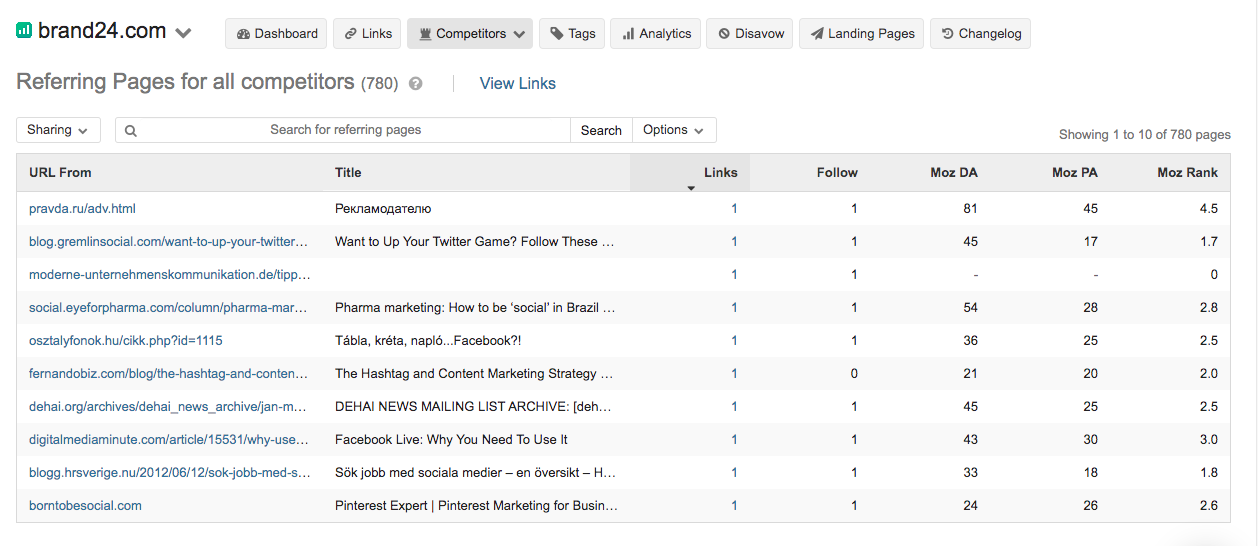Sort table by Moz Rank column
Screen dimensions: 1258x546
(x=1187, y=172)
